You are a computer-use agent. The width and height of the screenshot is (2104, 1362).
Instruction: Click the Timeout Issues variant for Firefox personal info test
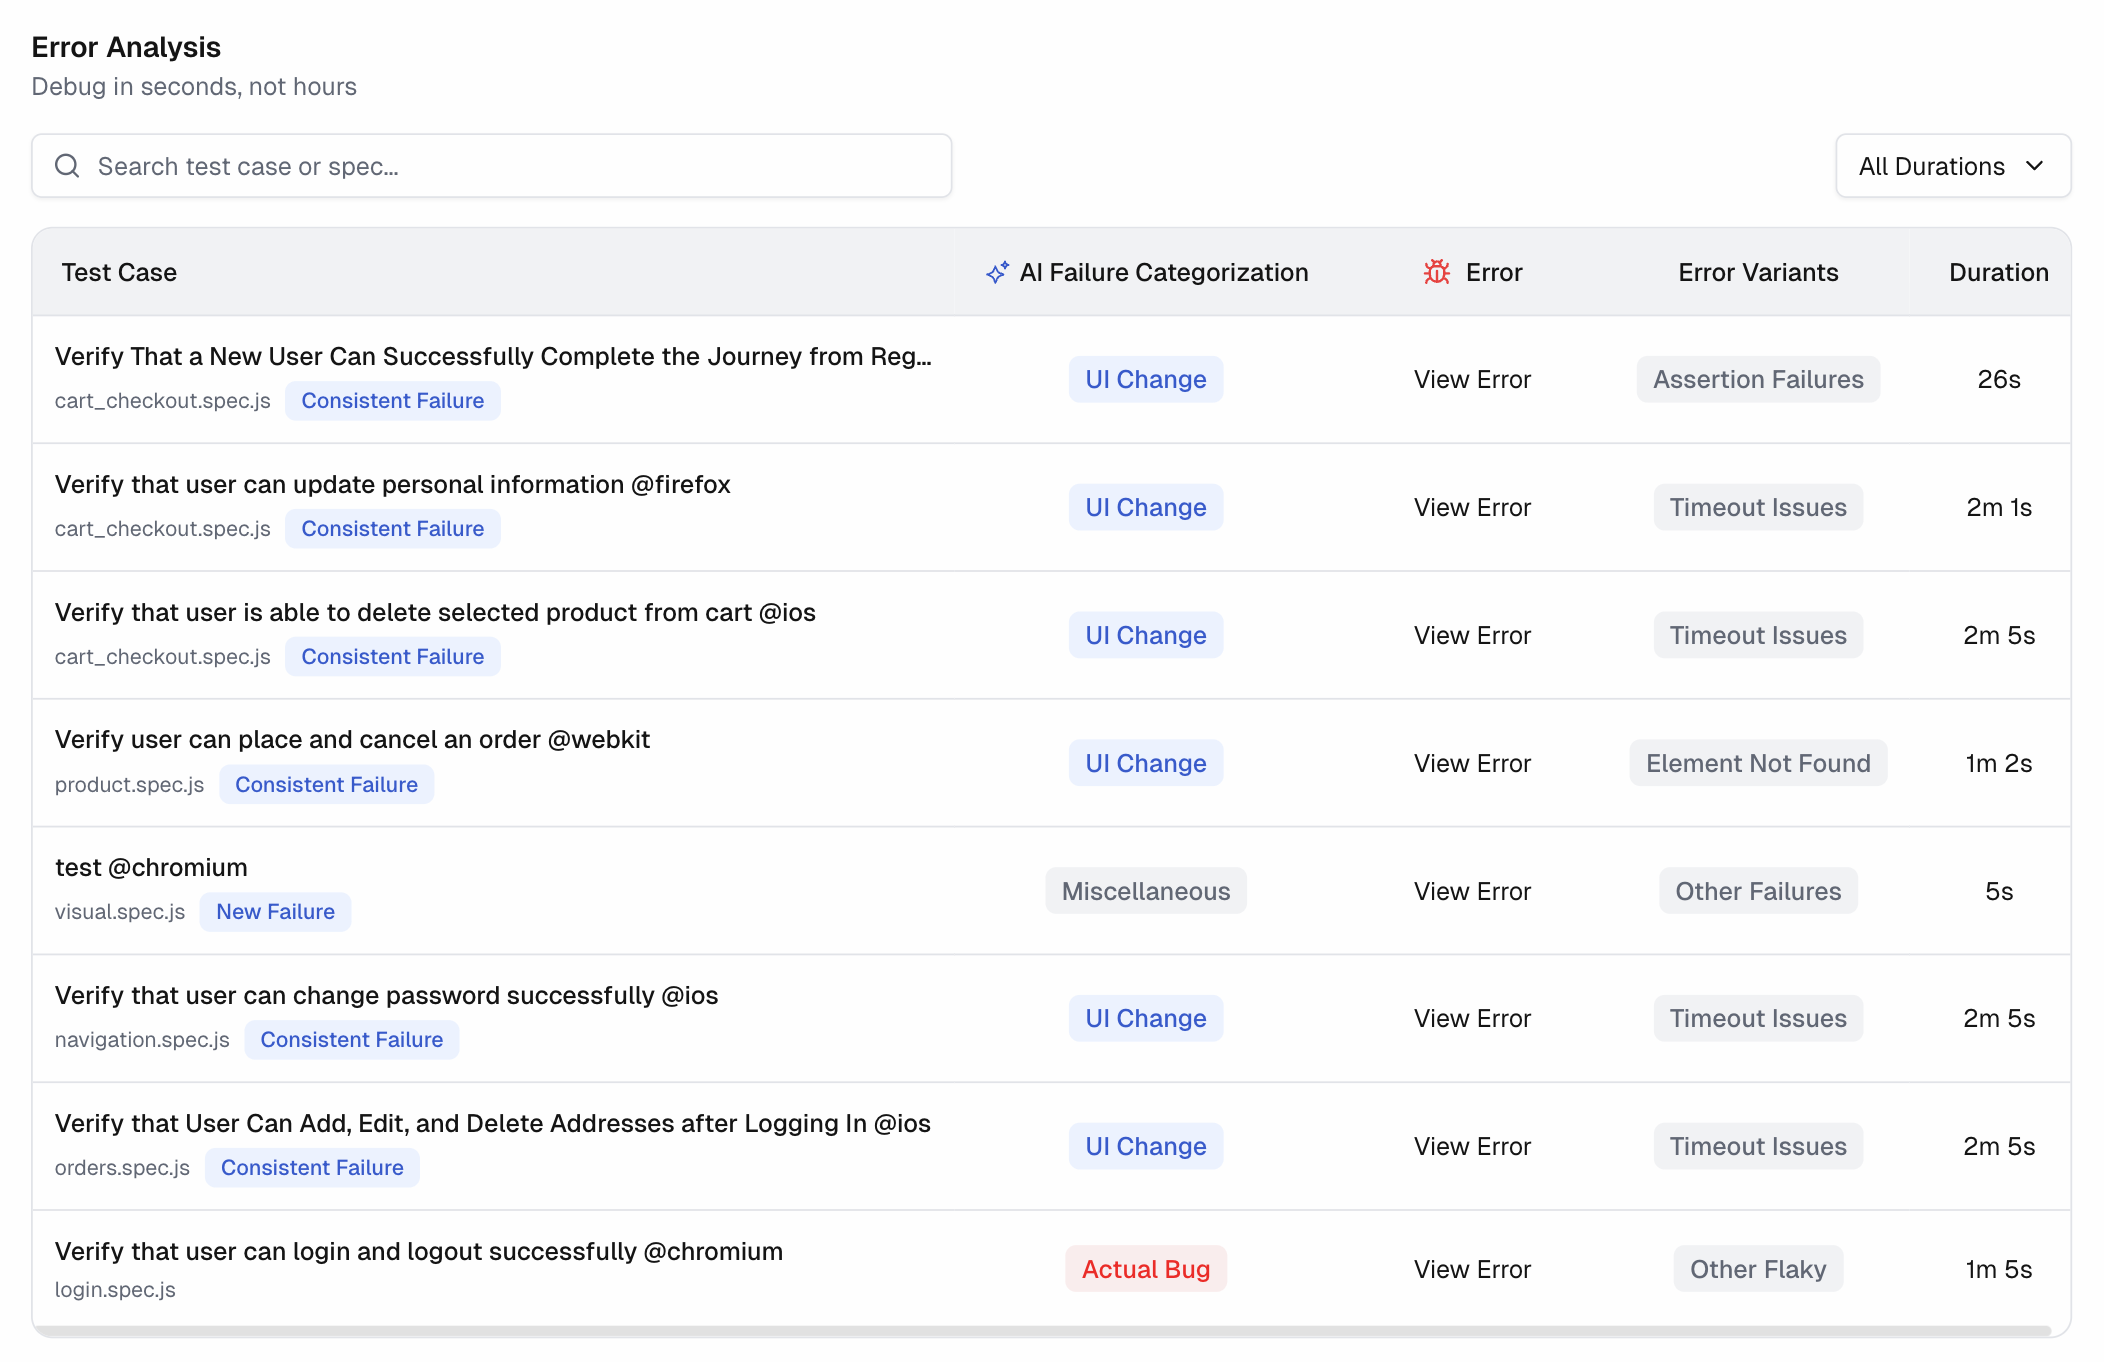pos(1757,507)
